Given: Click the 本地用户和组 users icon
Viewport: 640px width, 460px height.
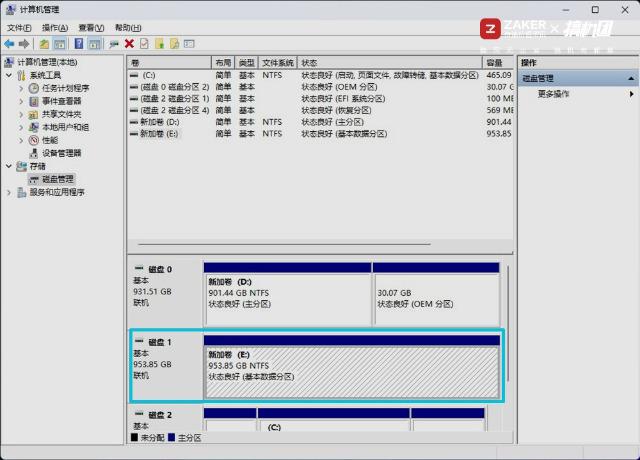Looking at the screenshot, I should (34, 127).
